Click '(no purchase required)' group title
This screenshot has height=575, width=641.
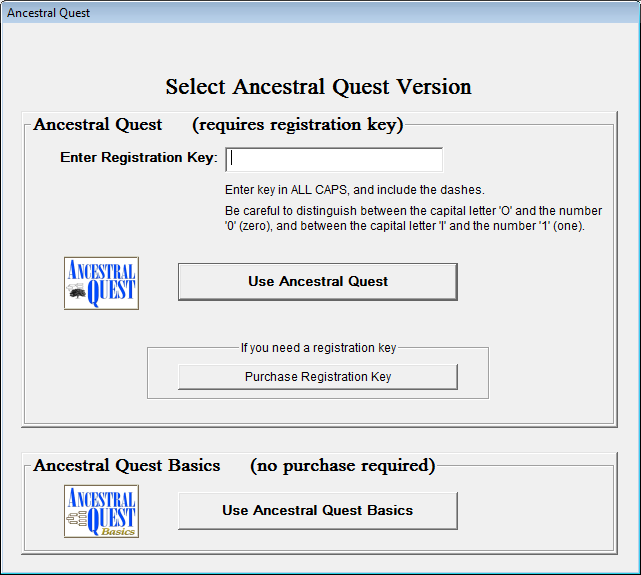coord(343,466)
